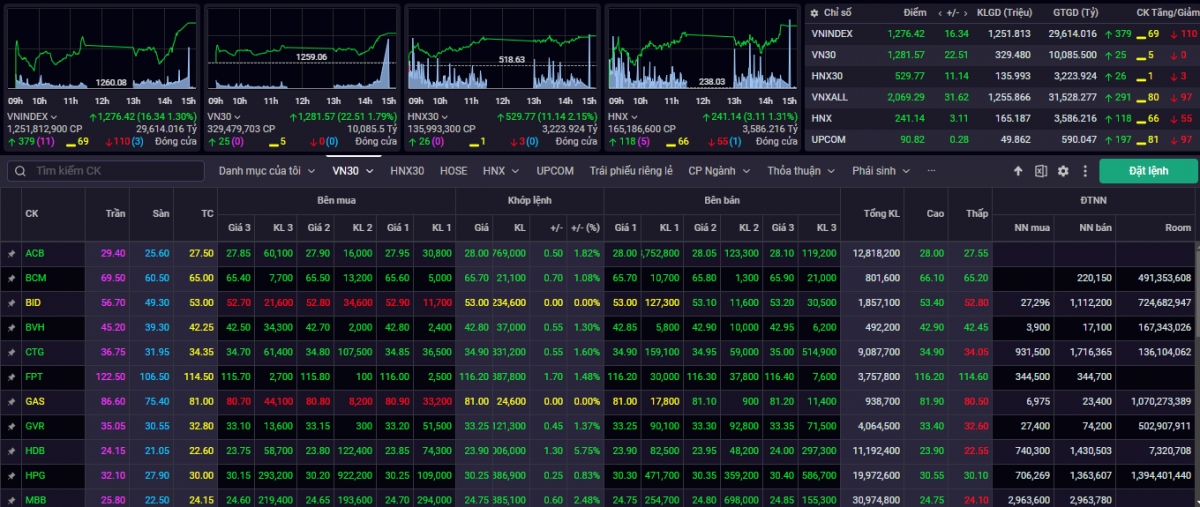
Task: Show more tabs via the ellipsis icon
Action: [932, 171]
